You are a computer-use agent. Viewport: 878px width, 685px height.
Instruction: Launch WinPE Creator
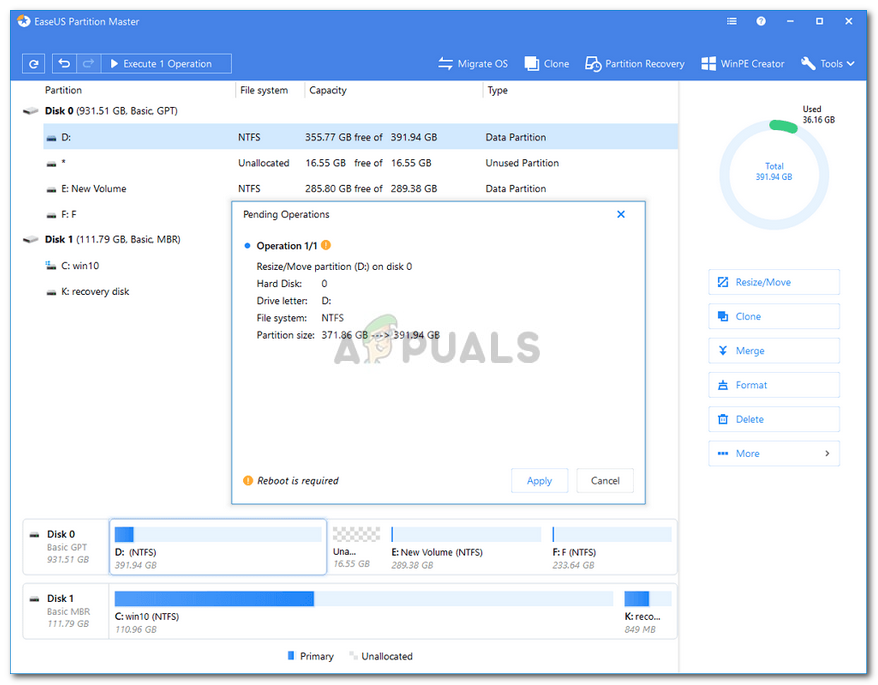[743, 64]
